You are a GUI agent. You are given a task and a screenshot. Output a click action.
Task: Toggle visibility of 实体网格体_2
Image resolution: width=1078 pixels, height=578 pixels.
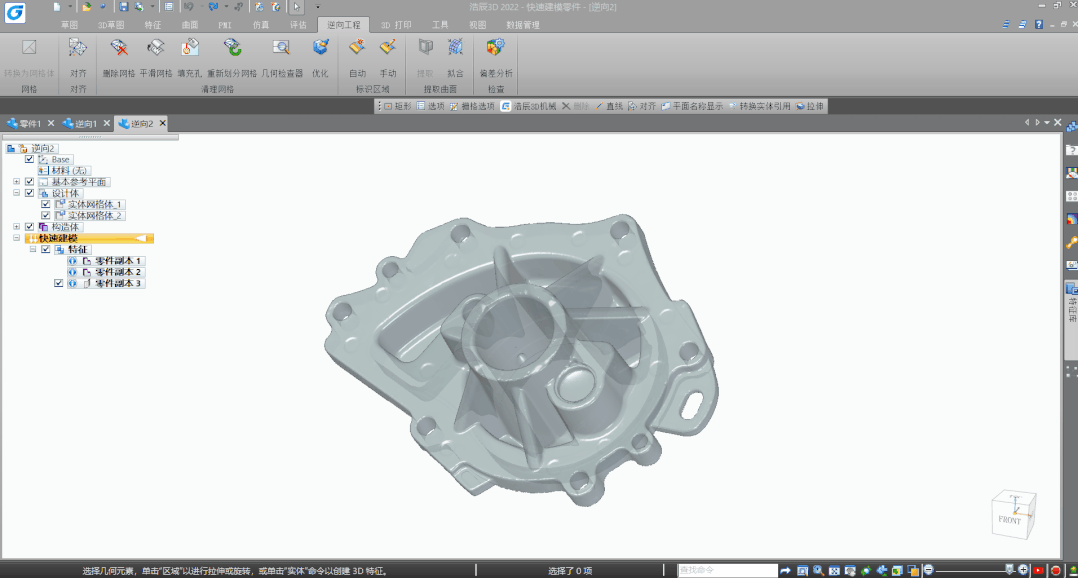45,215
